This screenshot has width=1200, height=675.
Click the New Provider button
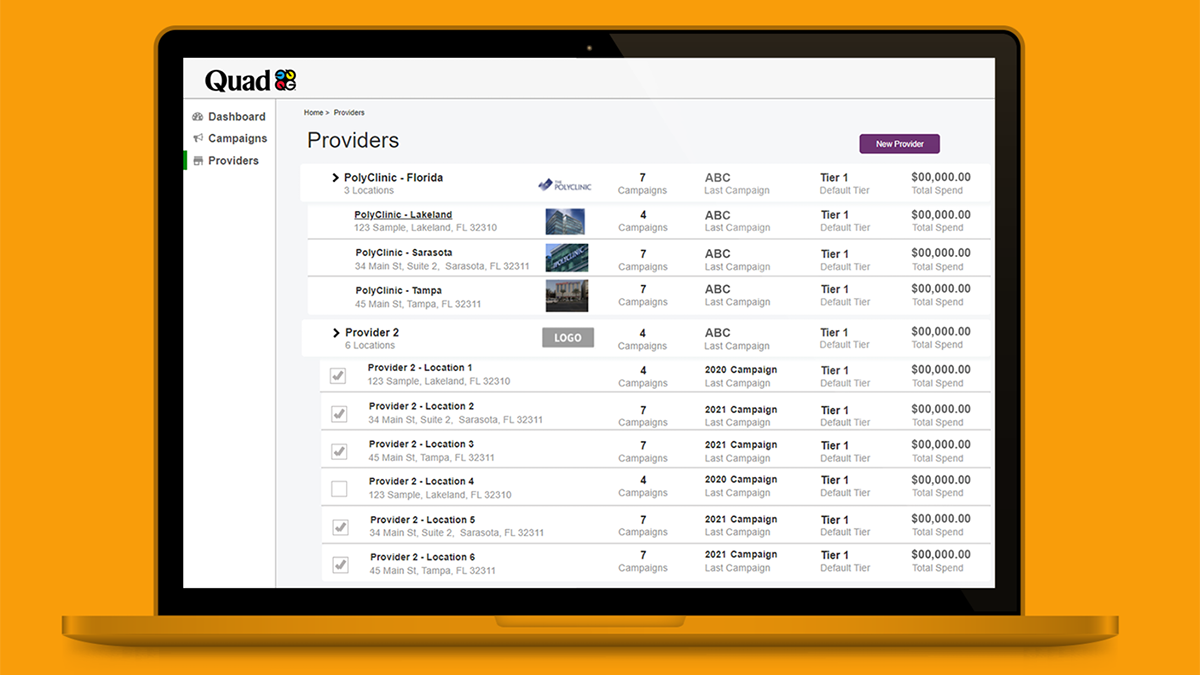[899, 144]
